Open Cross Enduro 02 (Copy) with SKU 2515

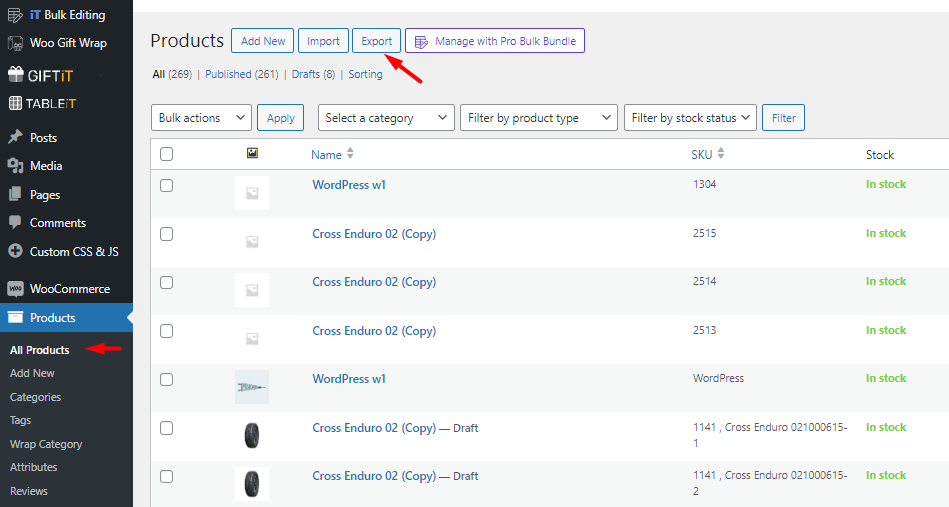pyautogui.click(x=374, y=234)
